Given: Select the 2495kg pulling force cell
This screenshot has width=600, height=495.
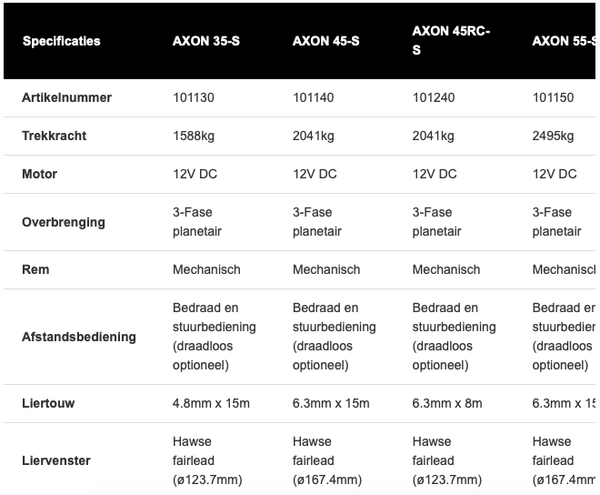Looking at the screenshot, I should 554,136.
